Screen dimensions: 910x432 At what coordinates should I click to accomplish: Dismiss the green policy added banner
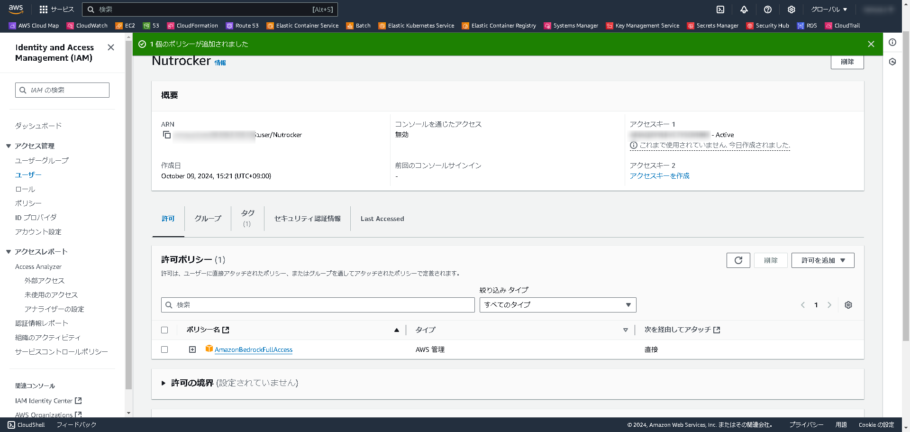click(871, 44)
